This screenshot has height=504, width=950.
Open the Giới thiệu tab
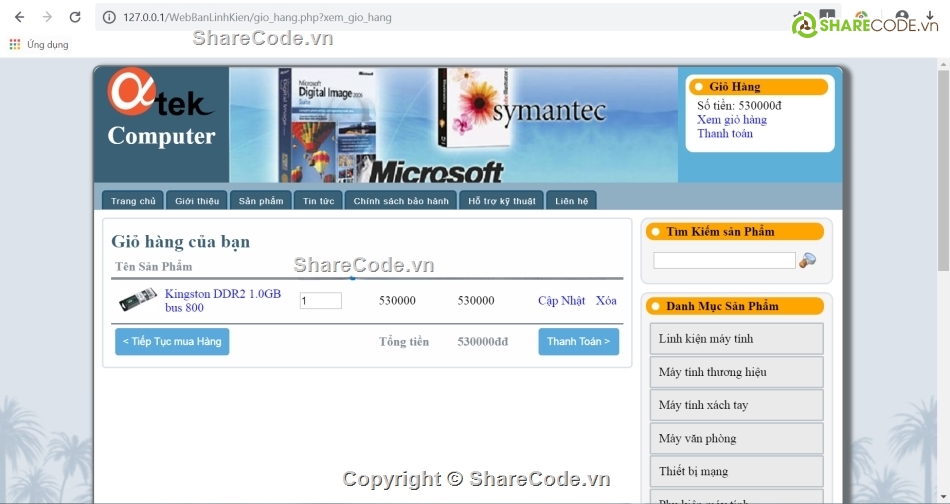pyautogui.click(x=197, y=201)
